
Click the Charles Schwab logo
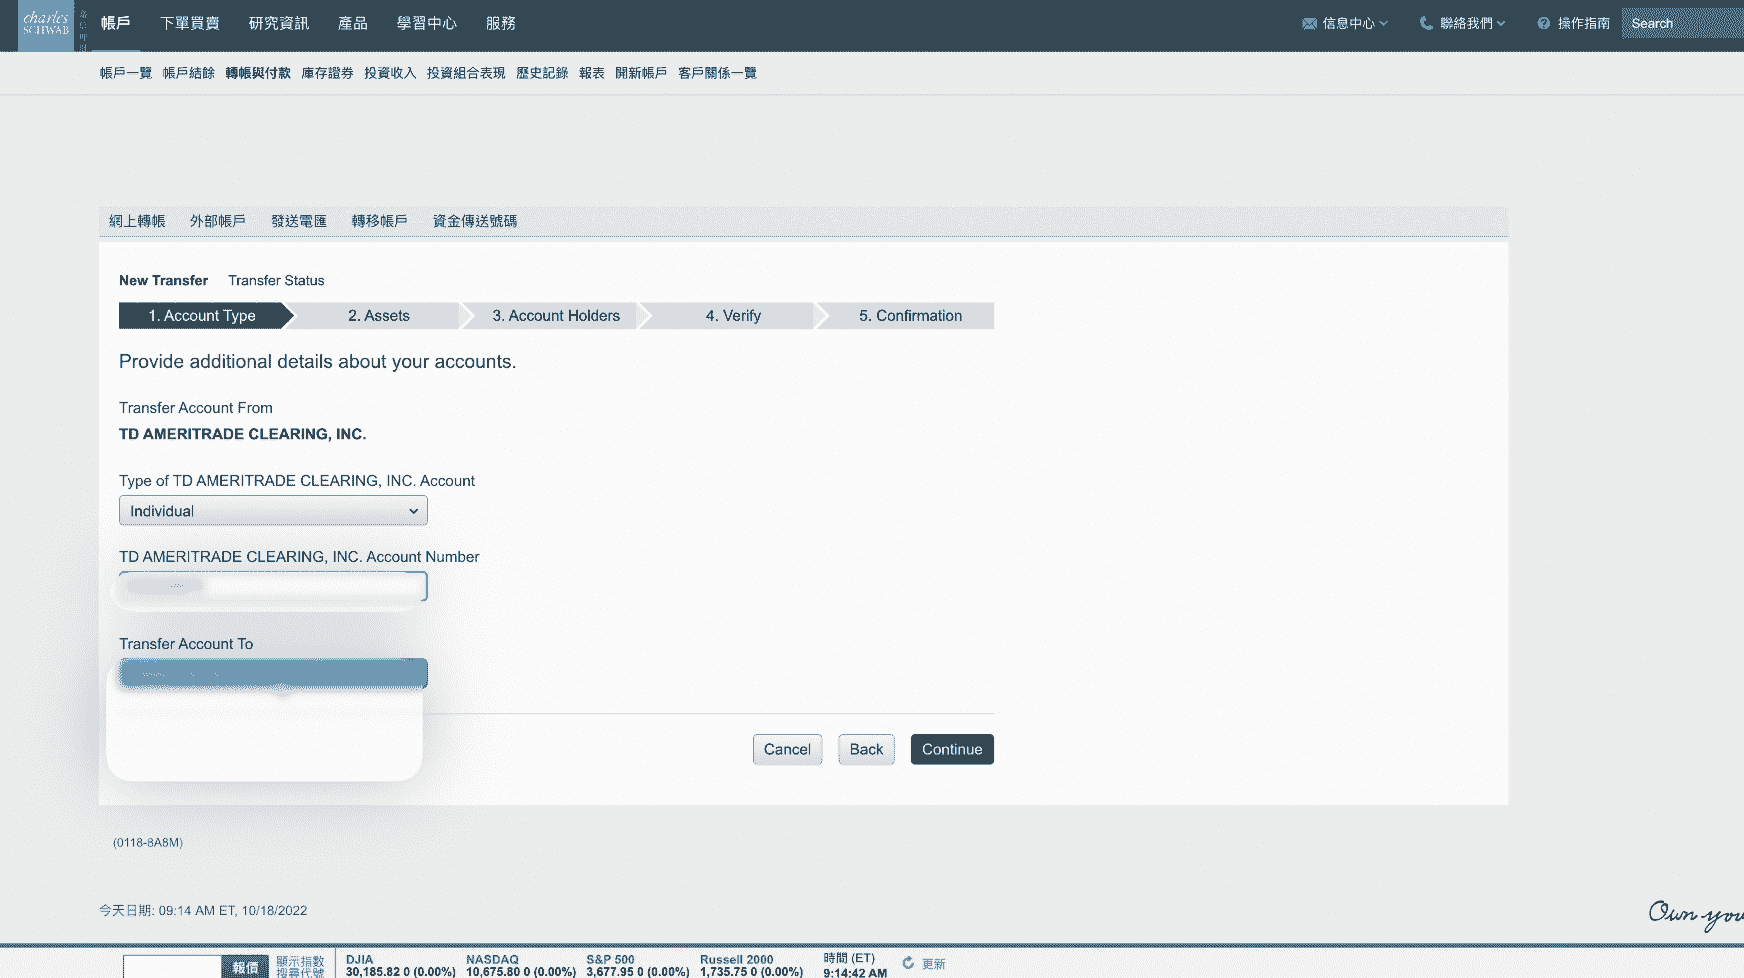pyautogui.click(x=46, y=24)
